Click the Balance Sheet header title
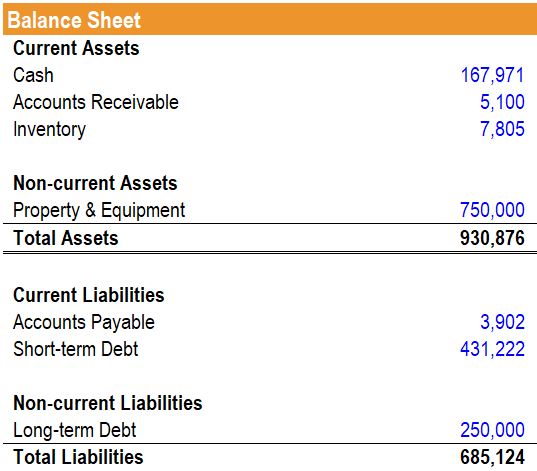The image size is (537, 471). tap(74, 20)
